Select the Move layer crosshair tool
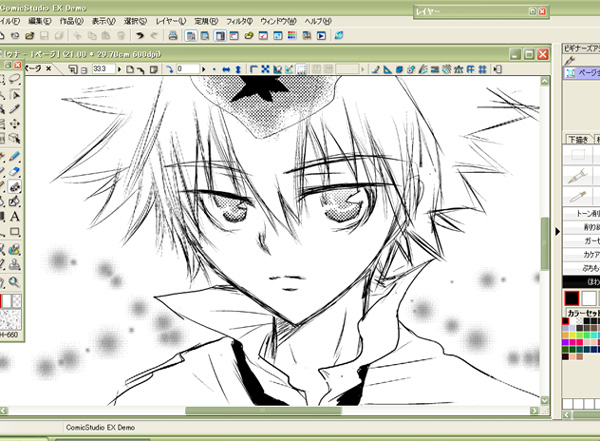Image resolution: width=600 pixels, height=441 pixels. pos(15,124)
